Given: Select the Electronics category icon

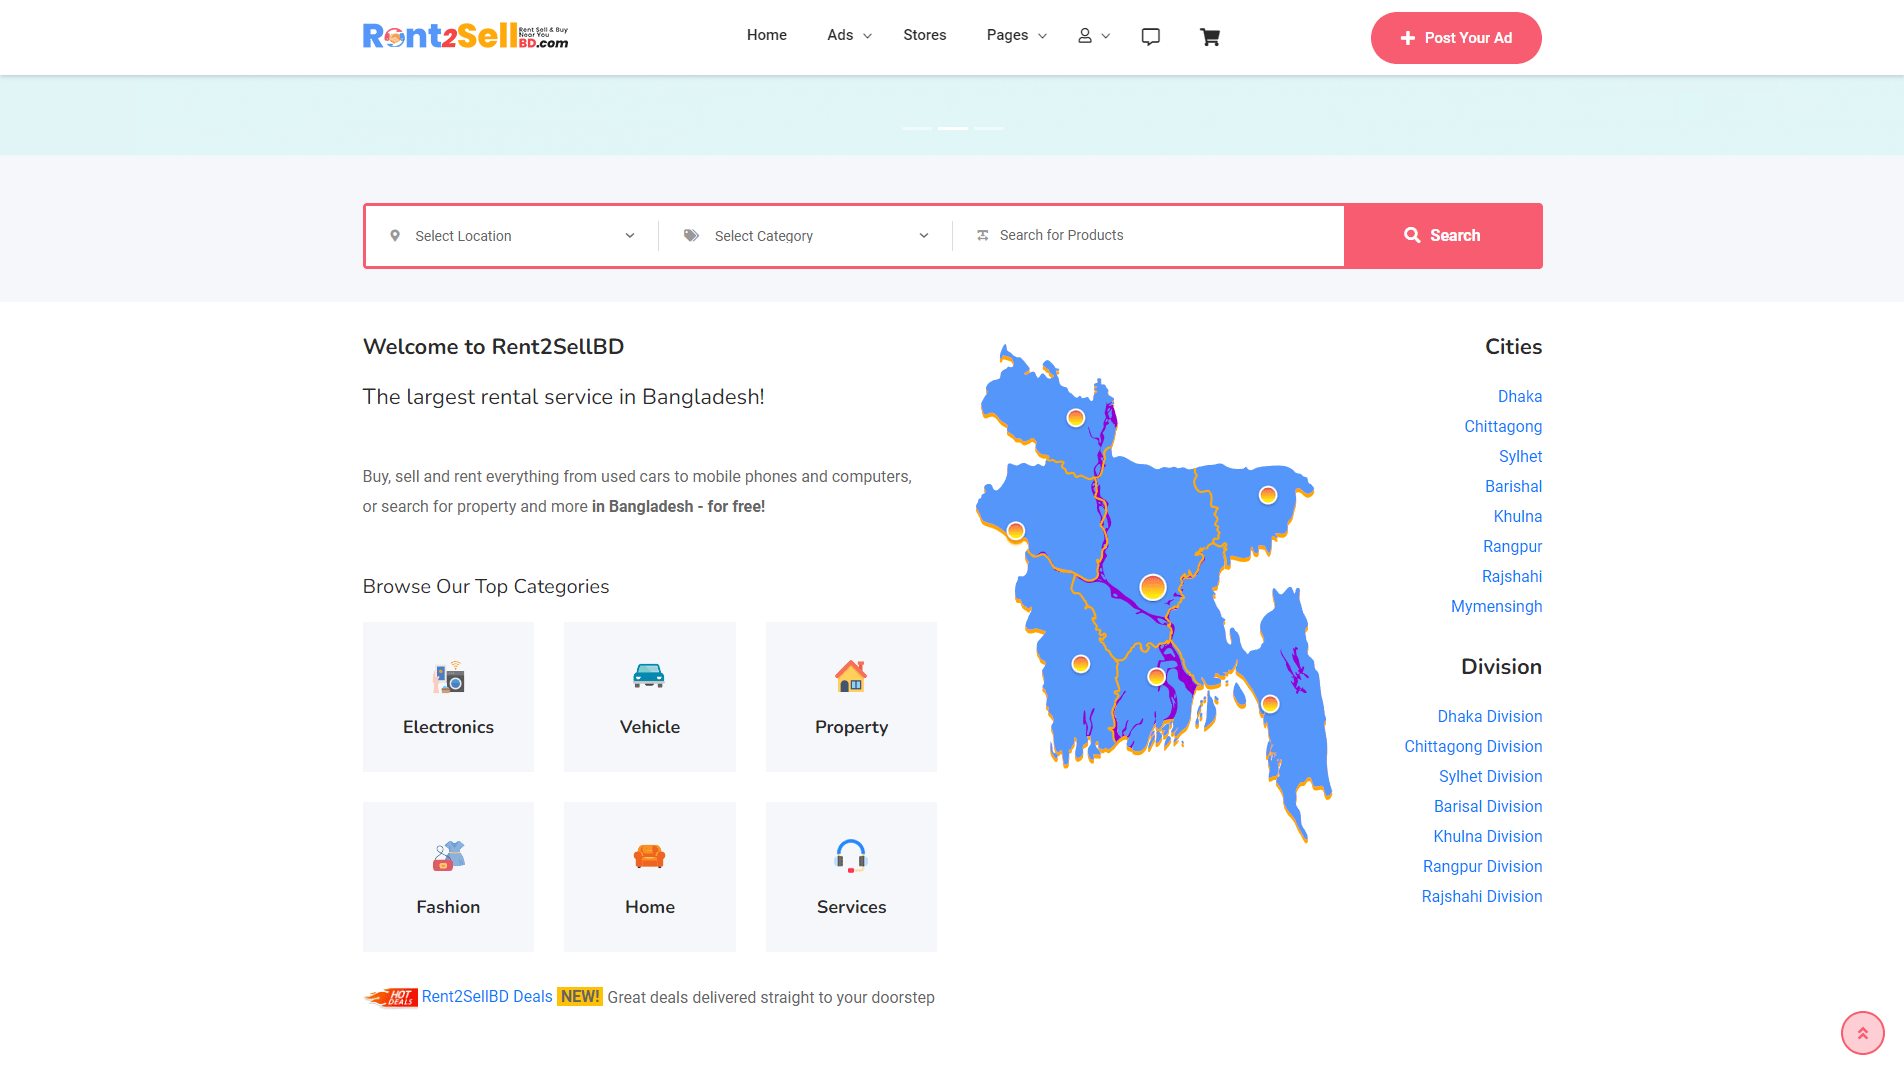Looking at the screenshot, I should point(449,678).
